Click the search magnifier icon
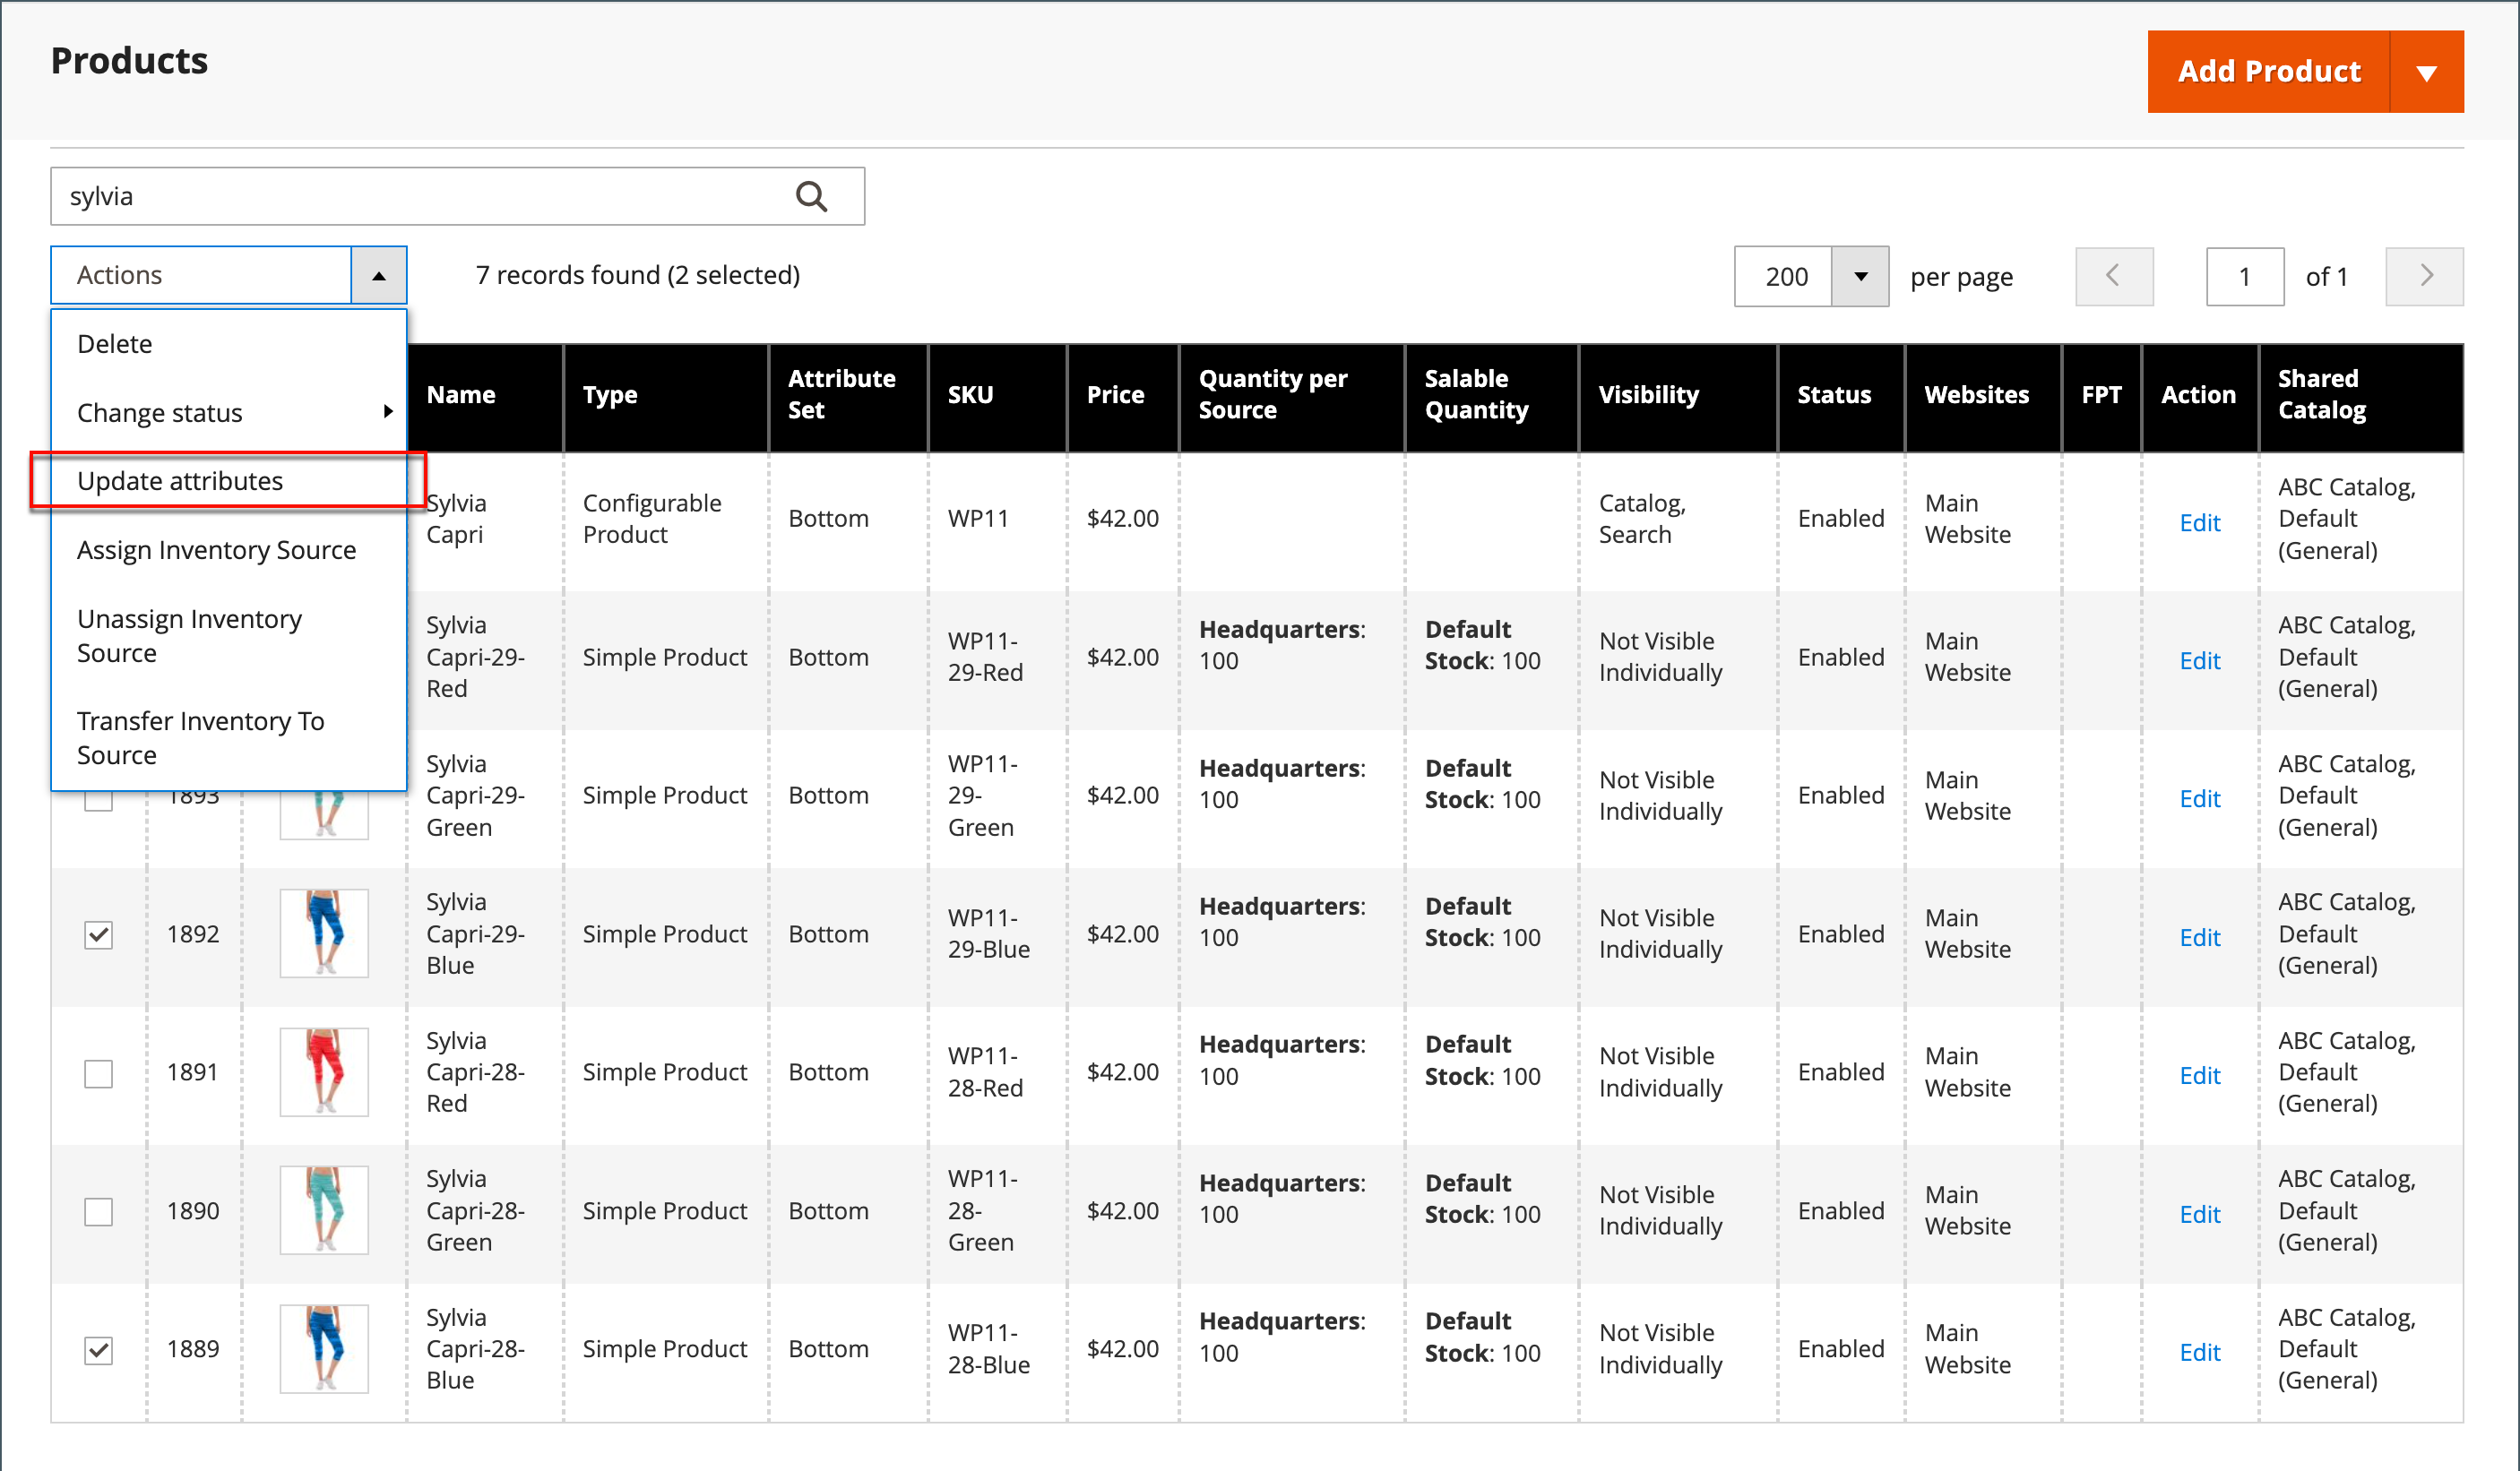Image resolution: width=2520 pixels, height=1471 pixels. [x=810, y=197]
